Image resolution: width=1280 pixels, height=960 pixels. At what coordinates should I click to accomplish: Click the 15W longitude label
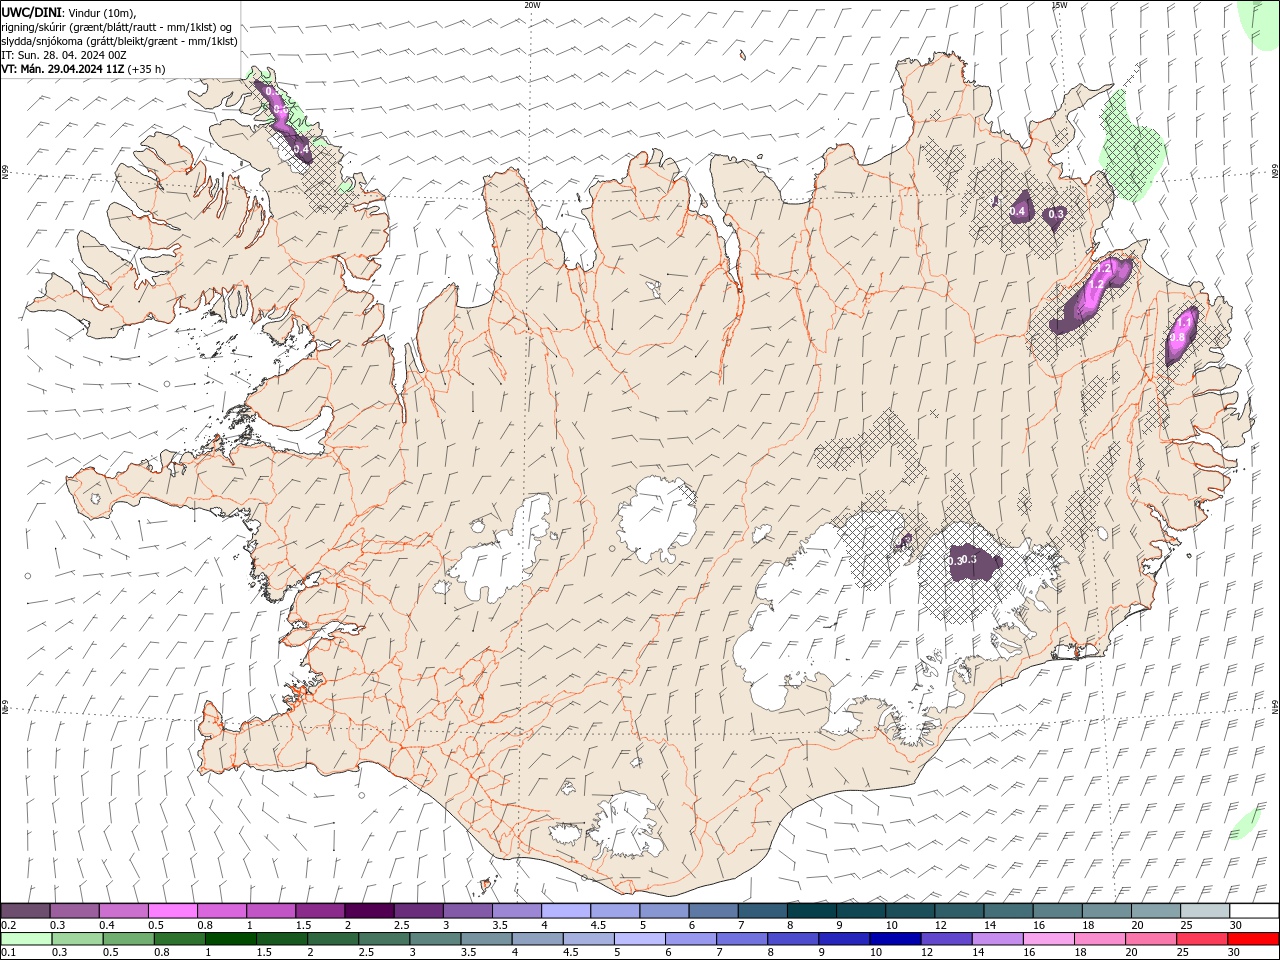1059,5
